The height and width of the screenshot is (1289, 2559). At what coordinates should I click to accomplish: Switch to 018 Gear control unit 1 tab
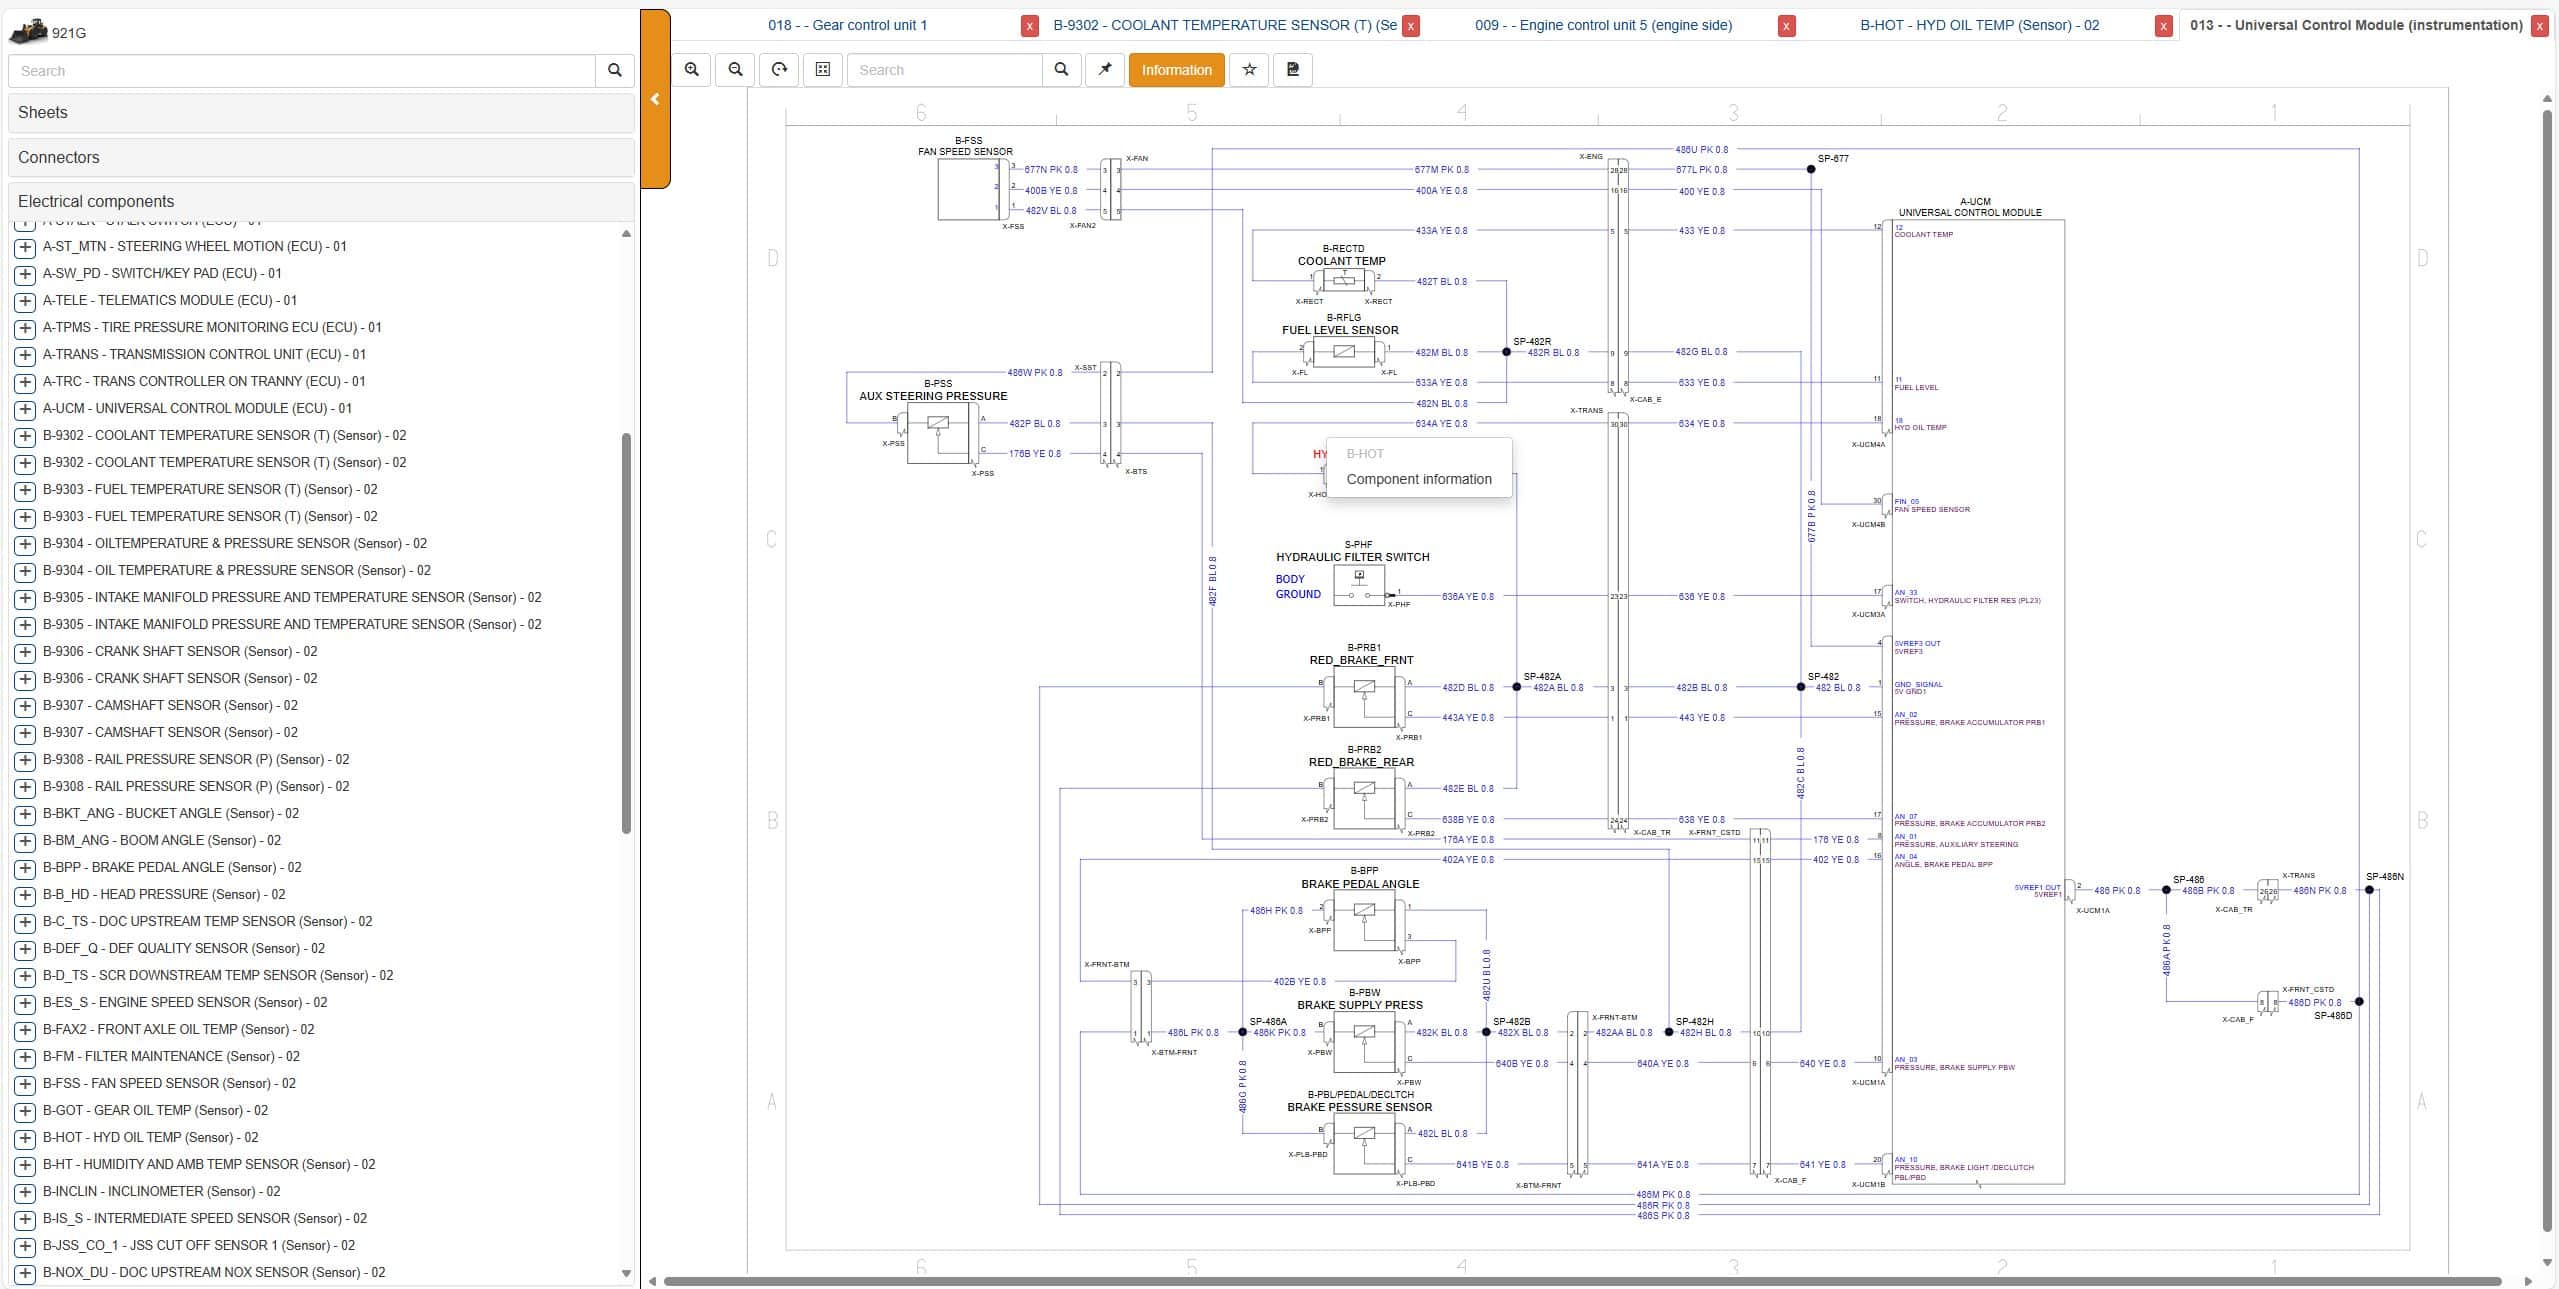pos(847,25)
